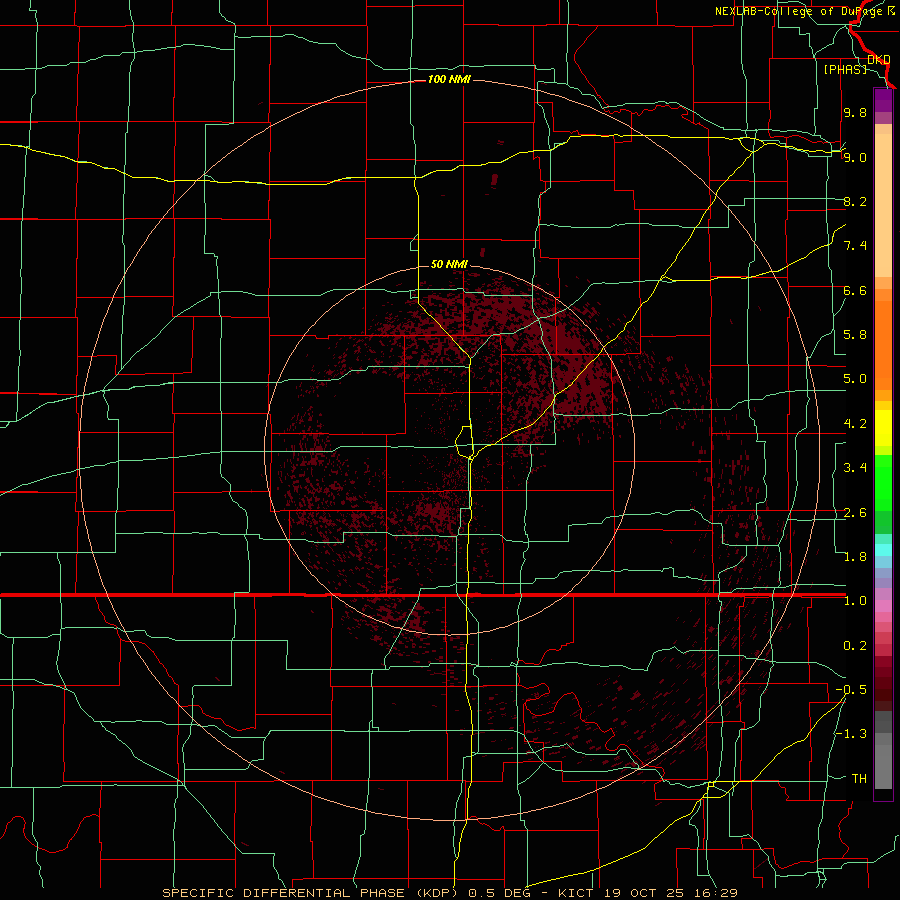This screenshot has height=900, width=900.
Task: Click the 6.6 legend value
Action: point(855,290)
